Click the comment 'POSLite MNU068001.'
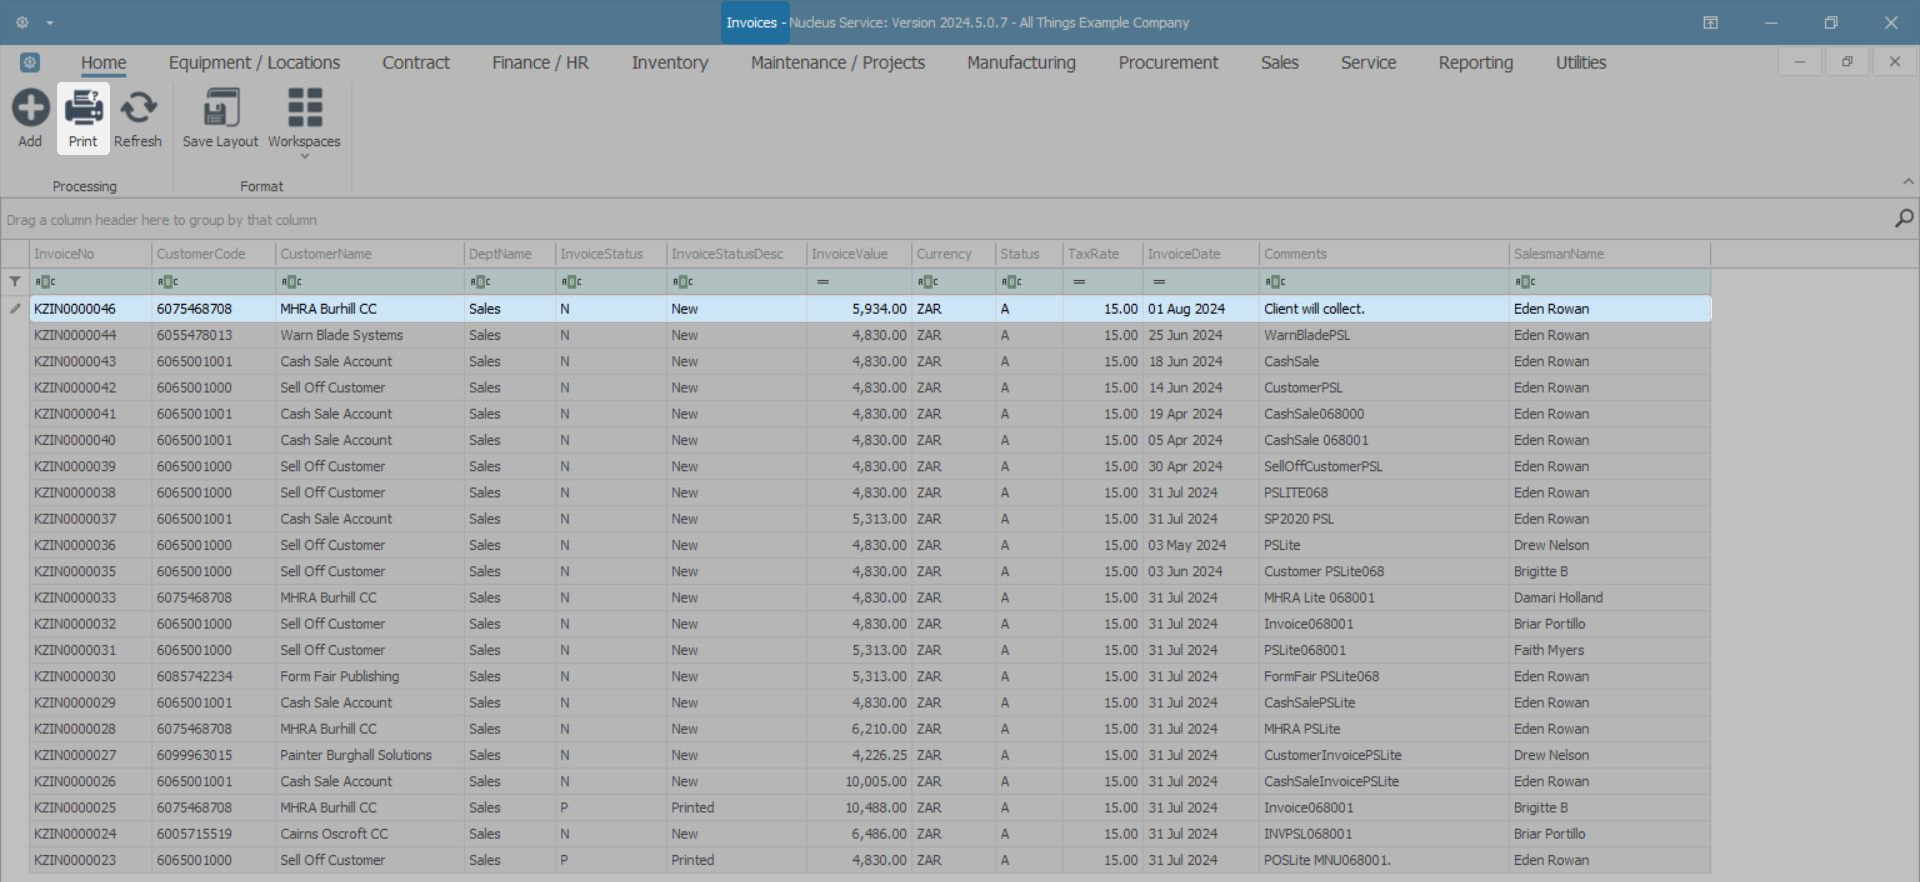Viewport: 1920px width, 882px height. click(1327, 860)
